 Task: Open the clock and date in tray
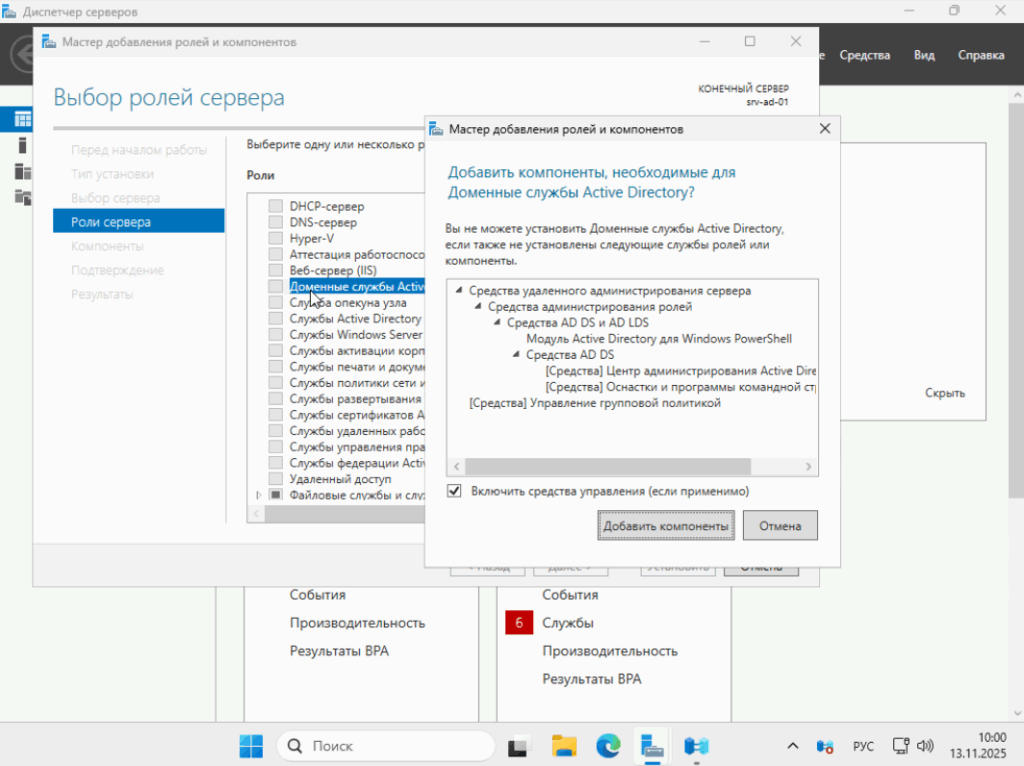point(978,746)
